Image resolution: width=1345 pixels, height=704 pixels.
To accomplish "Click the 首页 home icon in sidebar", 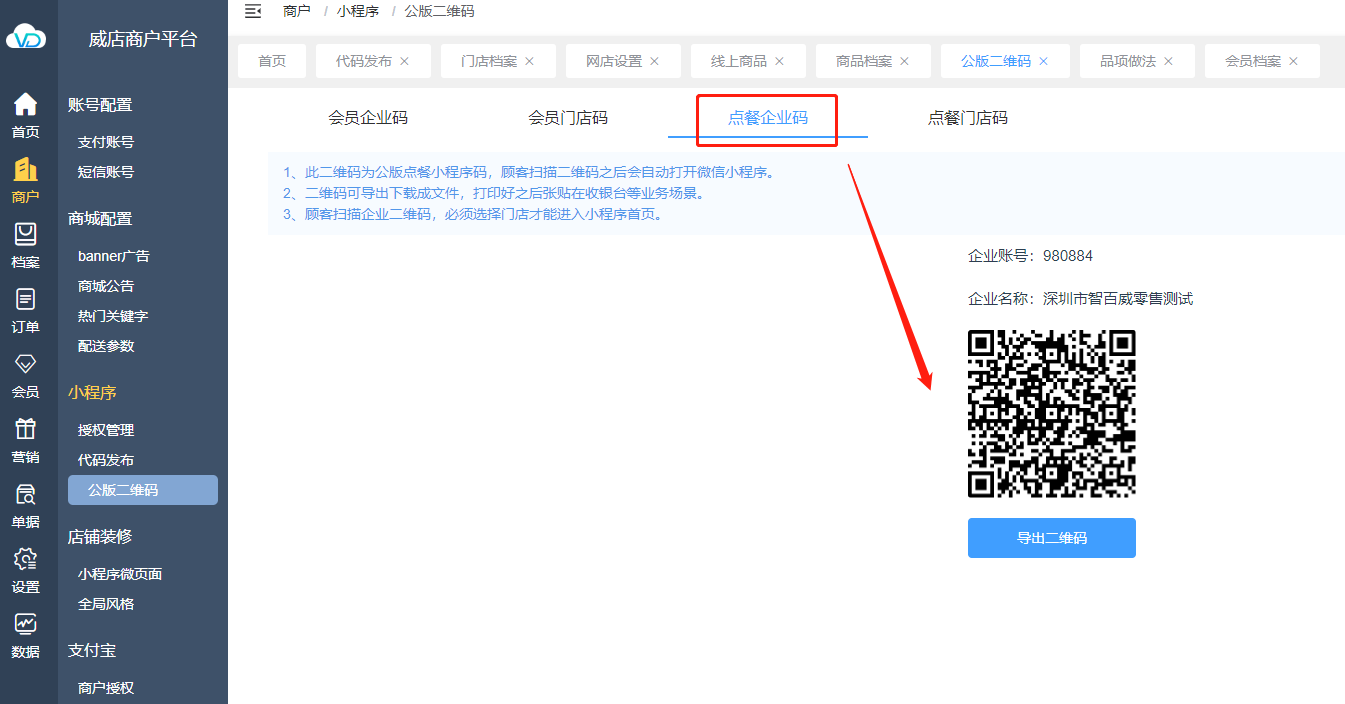I will pos(25,105).
